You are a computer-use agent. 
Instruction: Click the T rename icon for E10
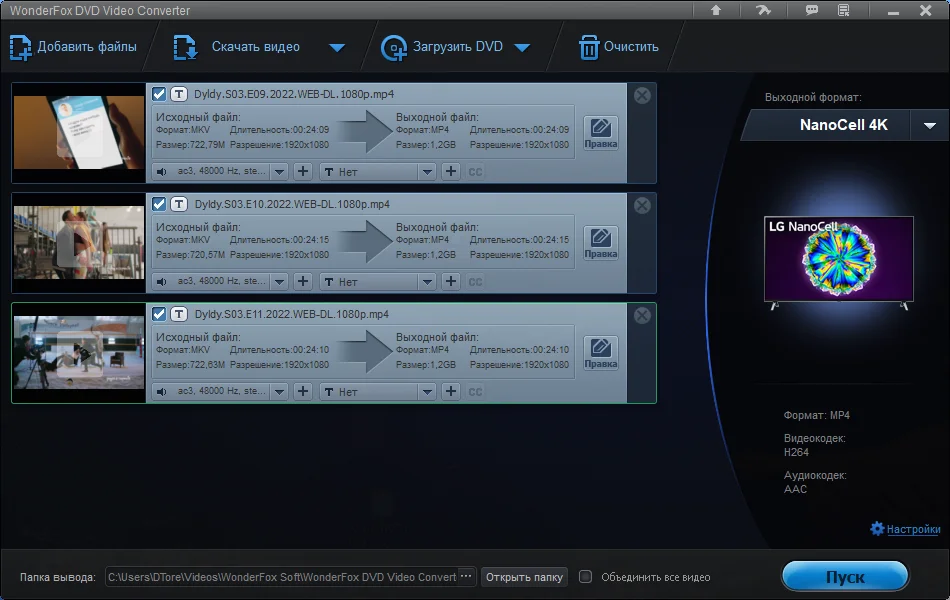pyautogui.click(x=179, y=204)
